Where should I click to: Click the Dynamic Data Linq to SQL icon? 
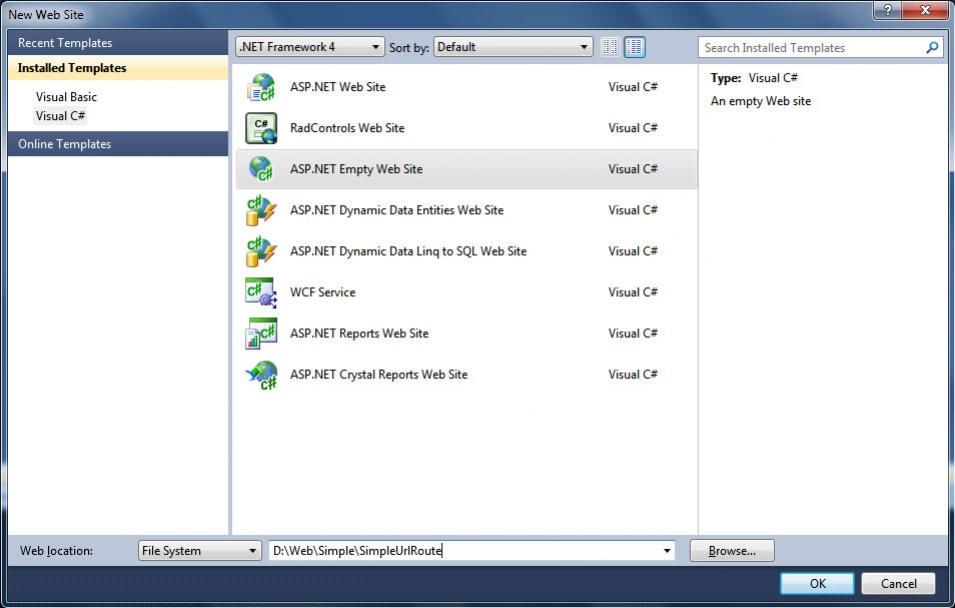click(261, 251)
